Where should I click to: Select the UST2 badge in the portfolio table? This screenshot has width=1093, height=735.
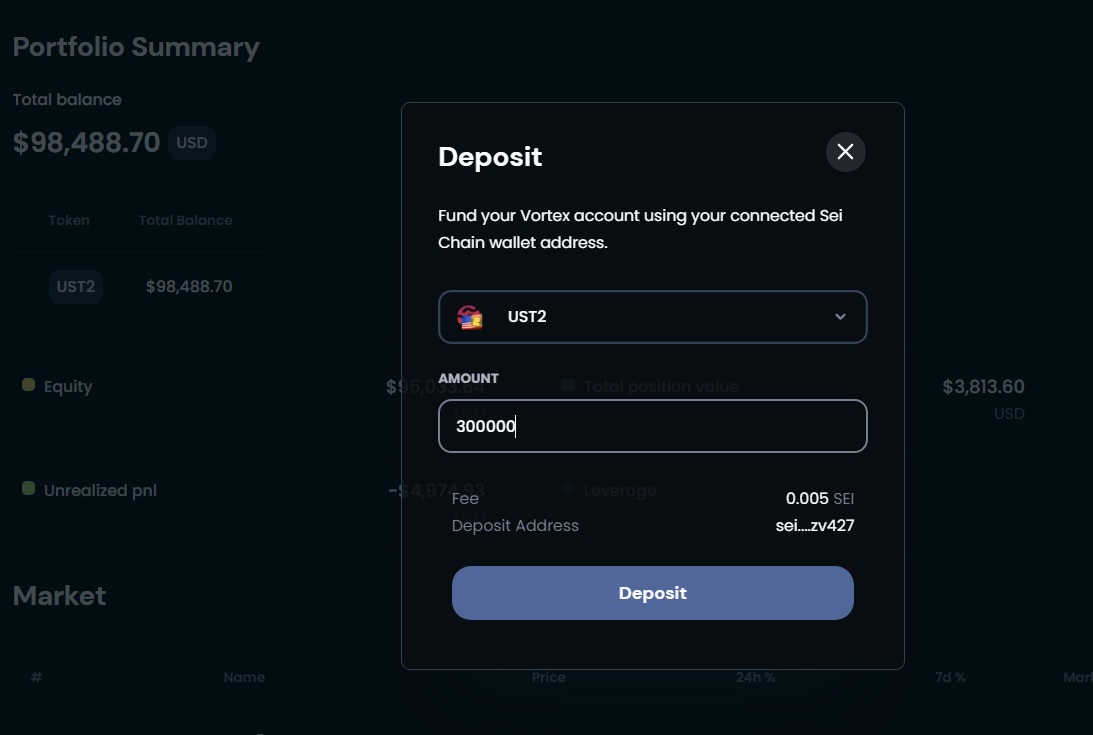click(x=76, y=287)
